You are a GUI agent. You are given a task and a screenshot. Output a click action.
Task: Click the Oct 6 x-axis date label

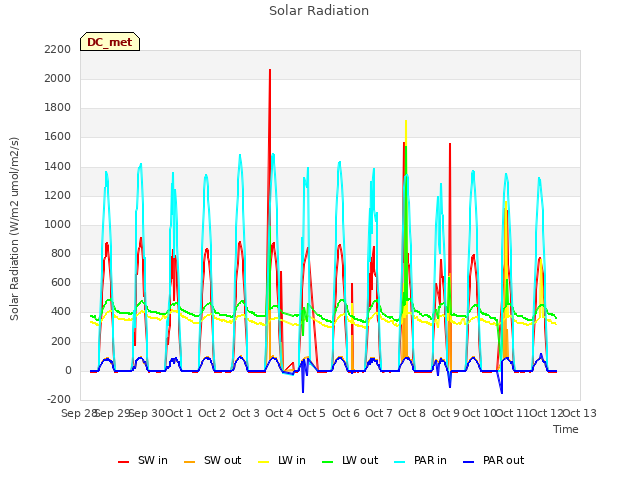click(346, 413)
